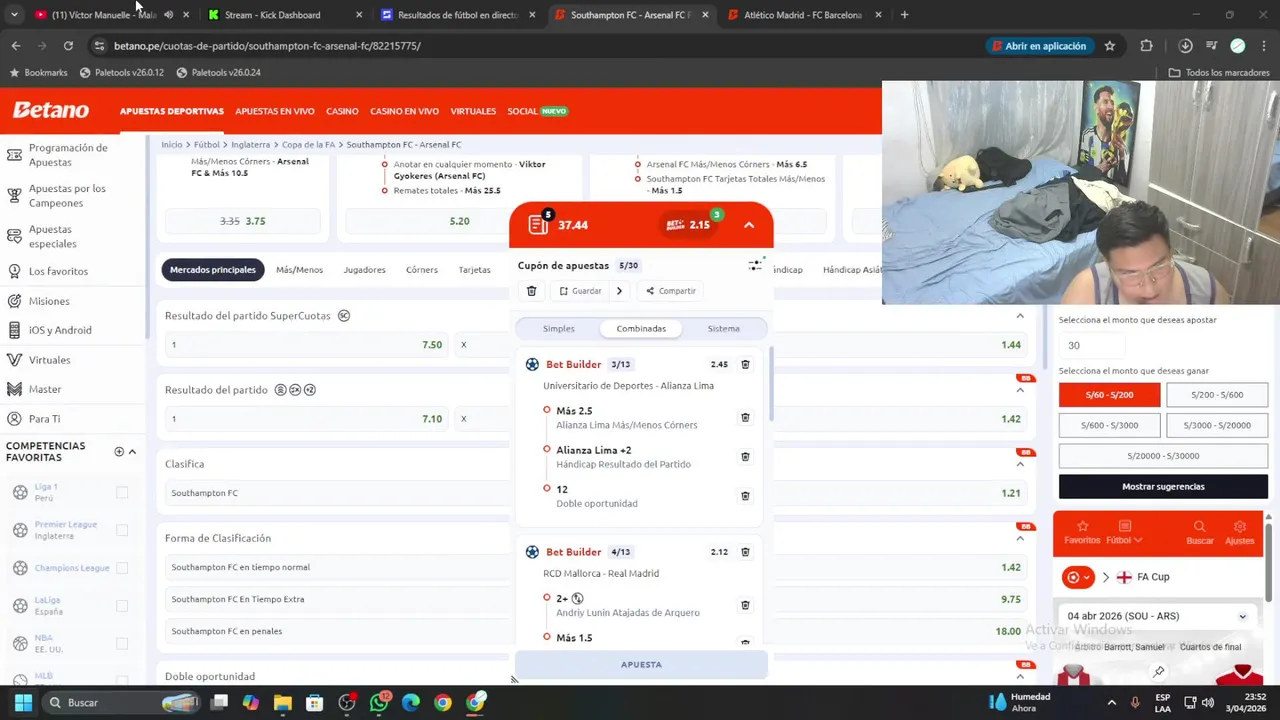Click Mostrar sugerencias button
Viewport: 1280px width, 720px height.
click(1163, 487)
